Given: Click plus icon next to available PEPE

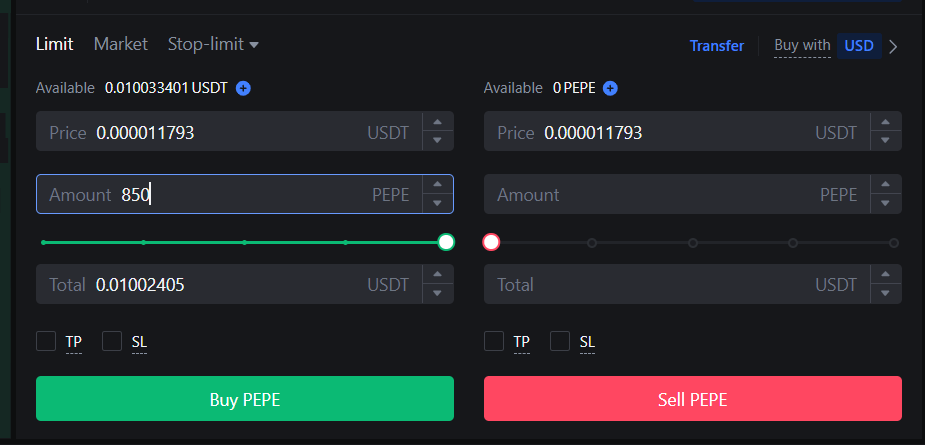Looking at the screenshot, I should [x=610, y=88].
